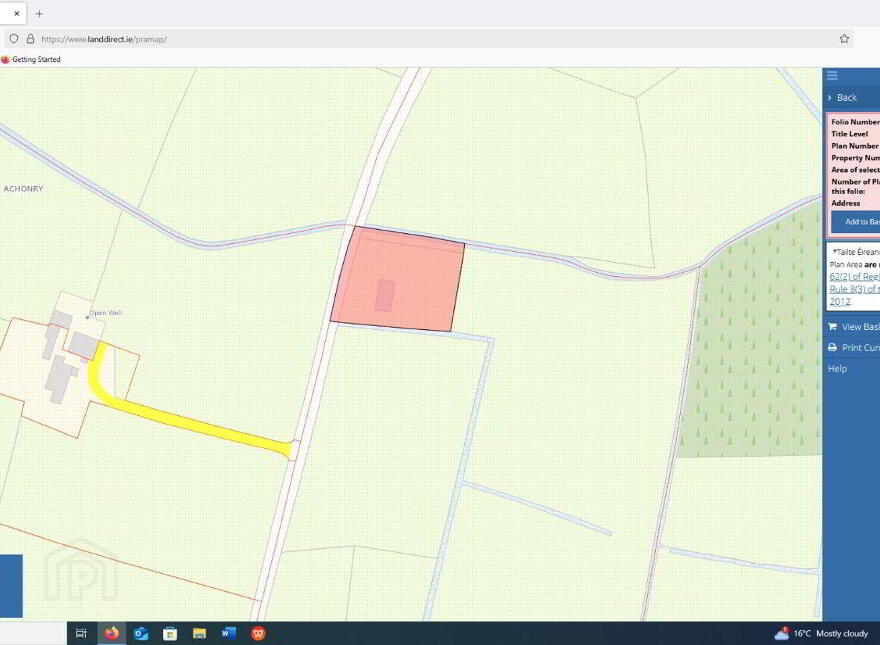880x645 pixels.
Task: Open File Explorer from the taskbar
Action: point(199,633)
